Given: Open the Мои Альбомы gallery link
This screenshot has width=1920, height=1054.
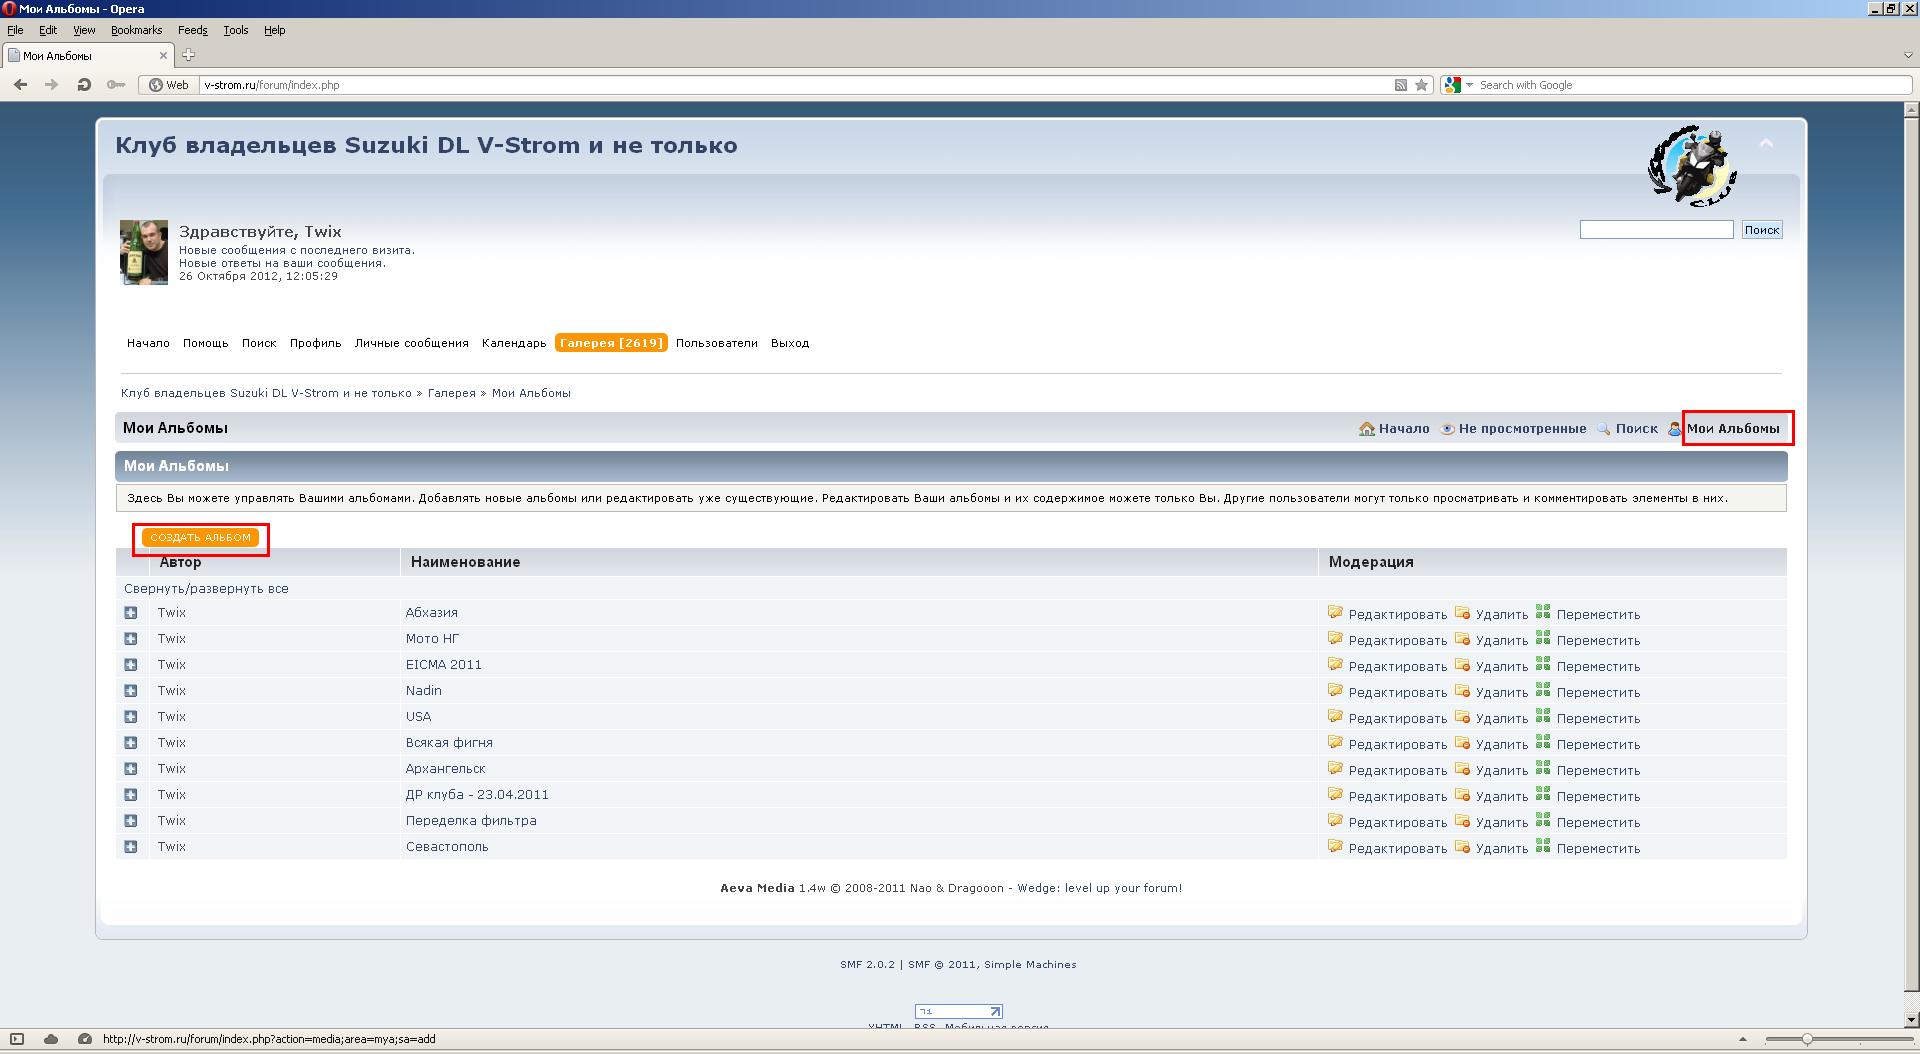Looking at the screenshot, I should (x=1733, y=429).
